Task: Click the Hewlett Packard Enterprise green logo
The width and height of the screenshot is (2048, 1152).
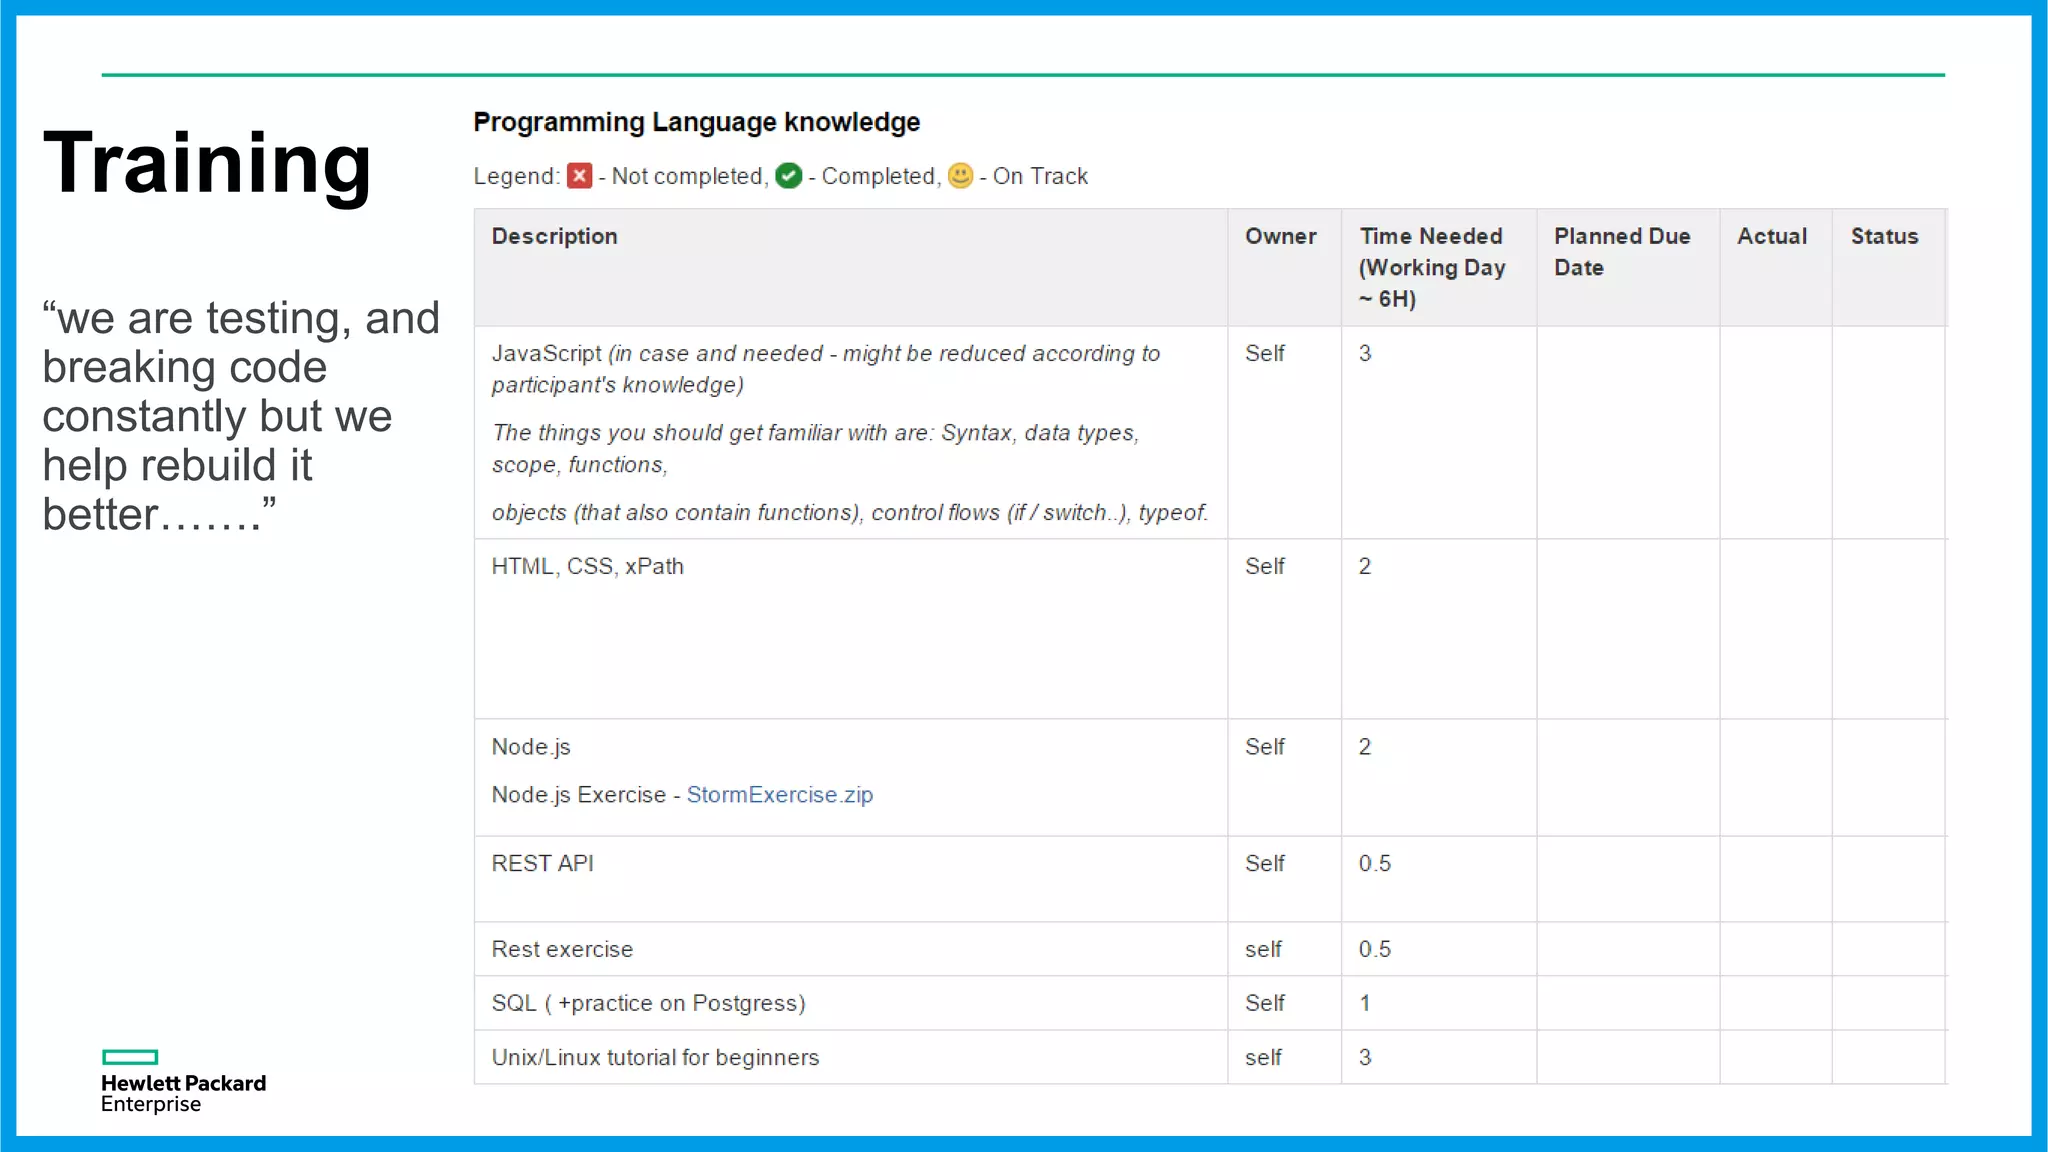Action: 130,1057
